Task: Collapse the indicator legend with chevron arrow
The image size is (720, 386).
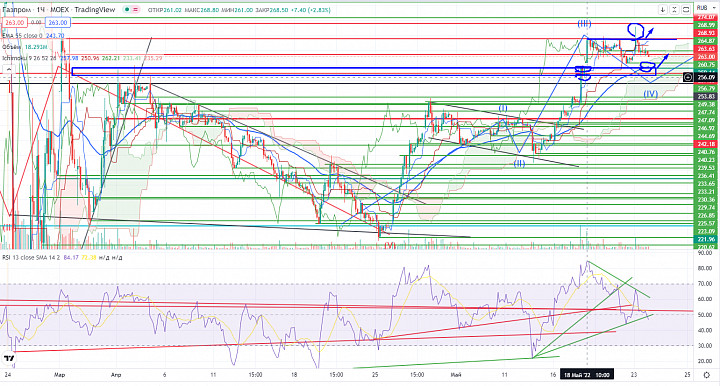Action: [x=9, y=70]
